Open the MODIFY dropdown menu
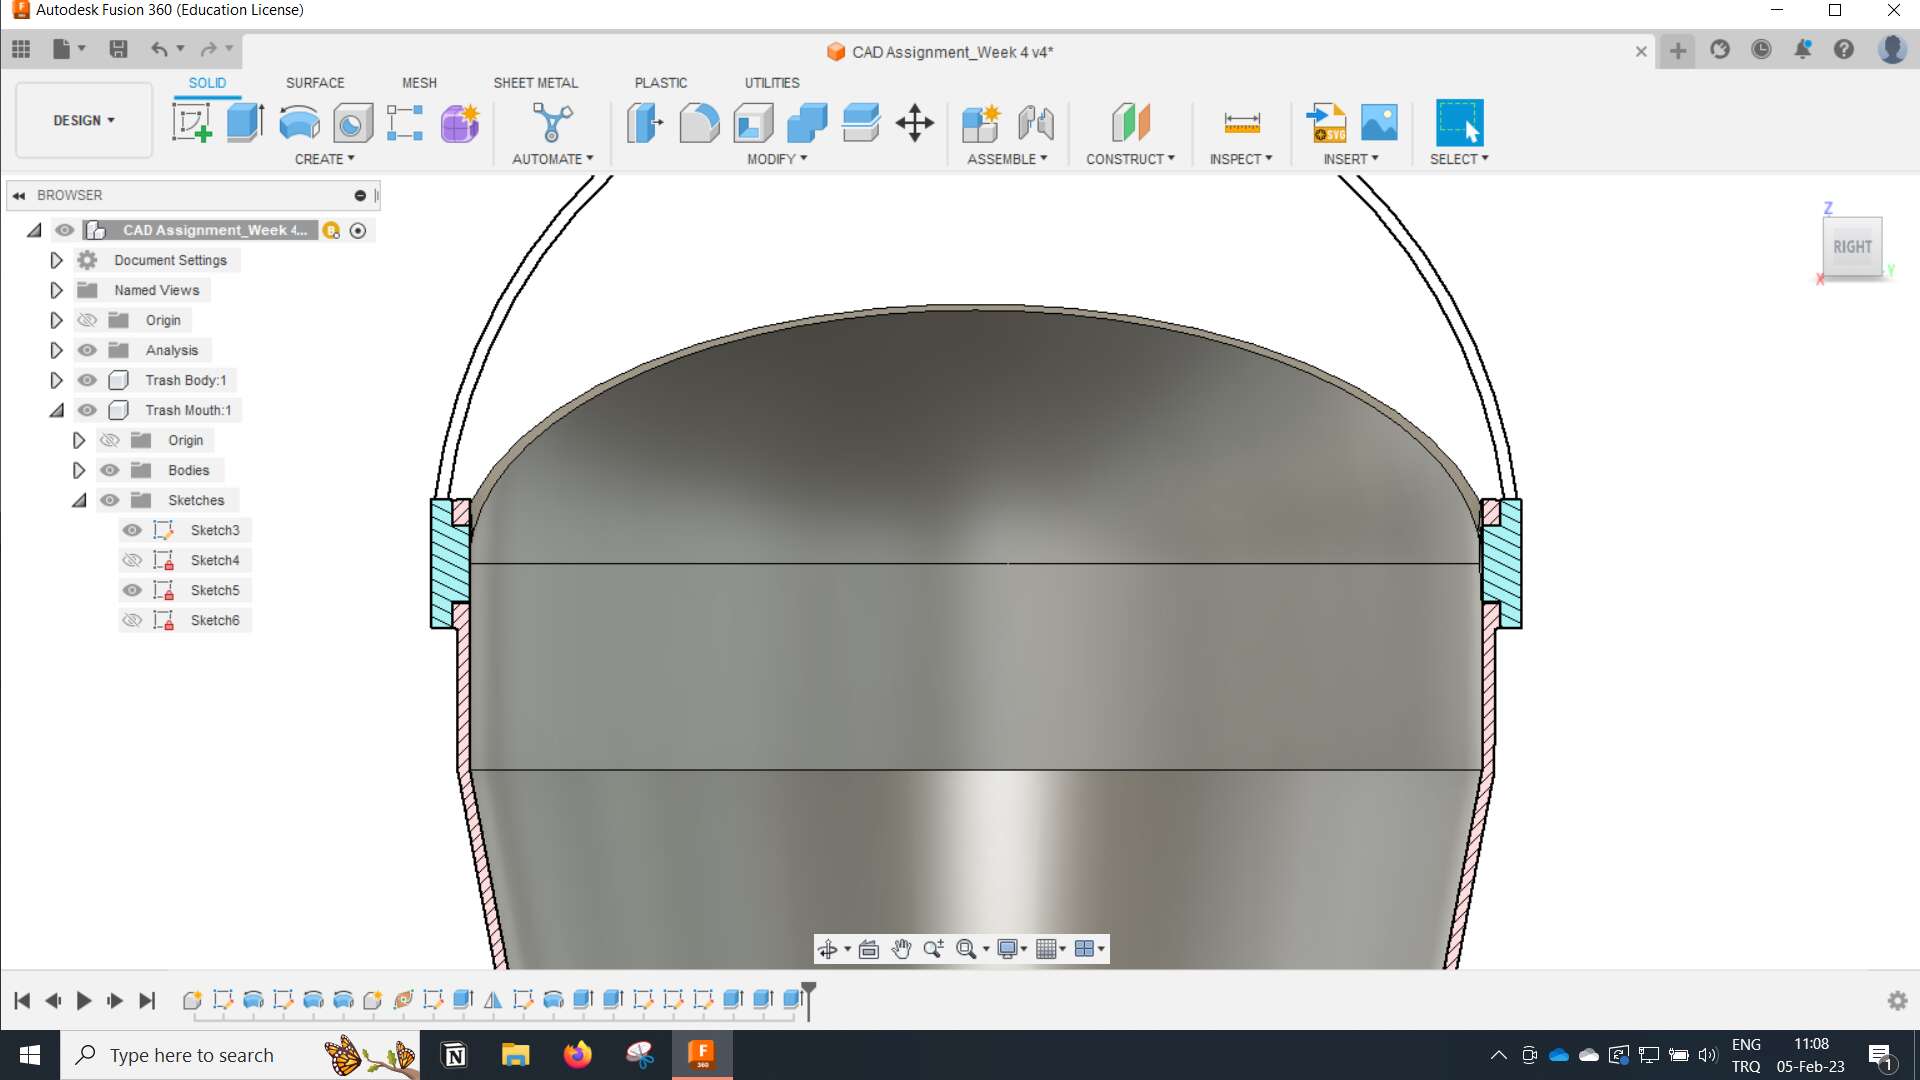The height and width of the screenshot is (1080, 1920). point(777,159)
